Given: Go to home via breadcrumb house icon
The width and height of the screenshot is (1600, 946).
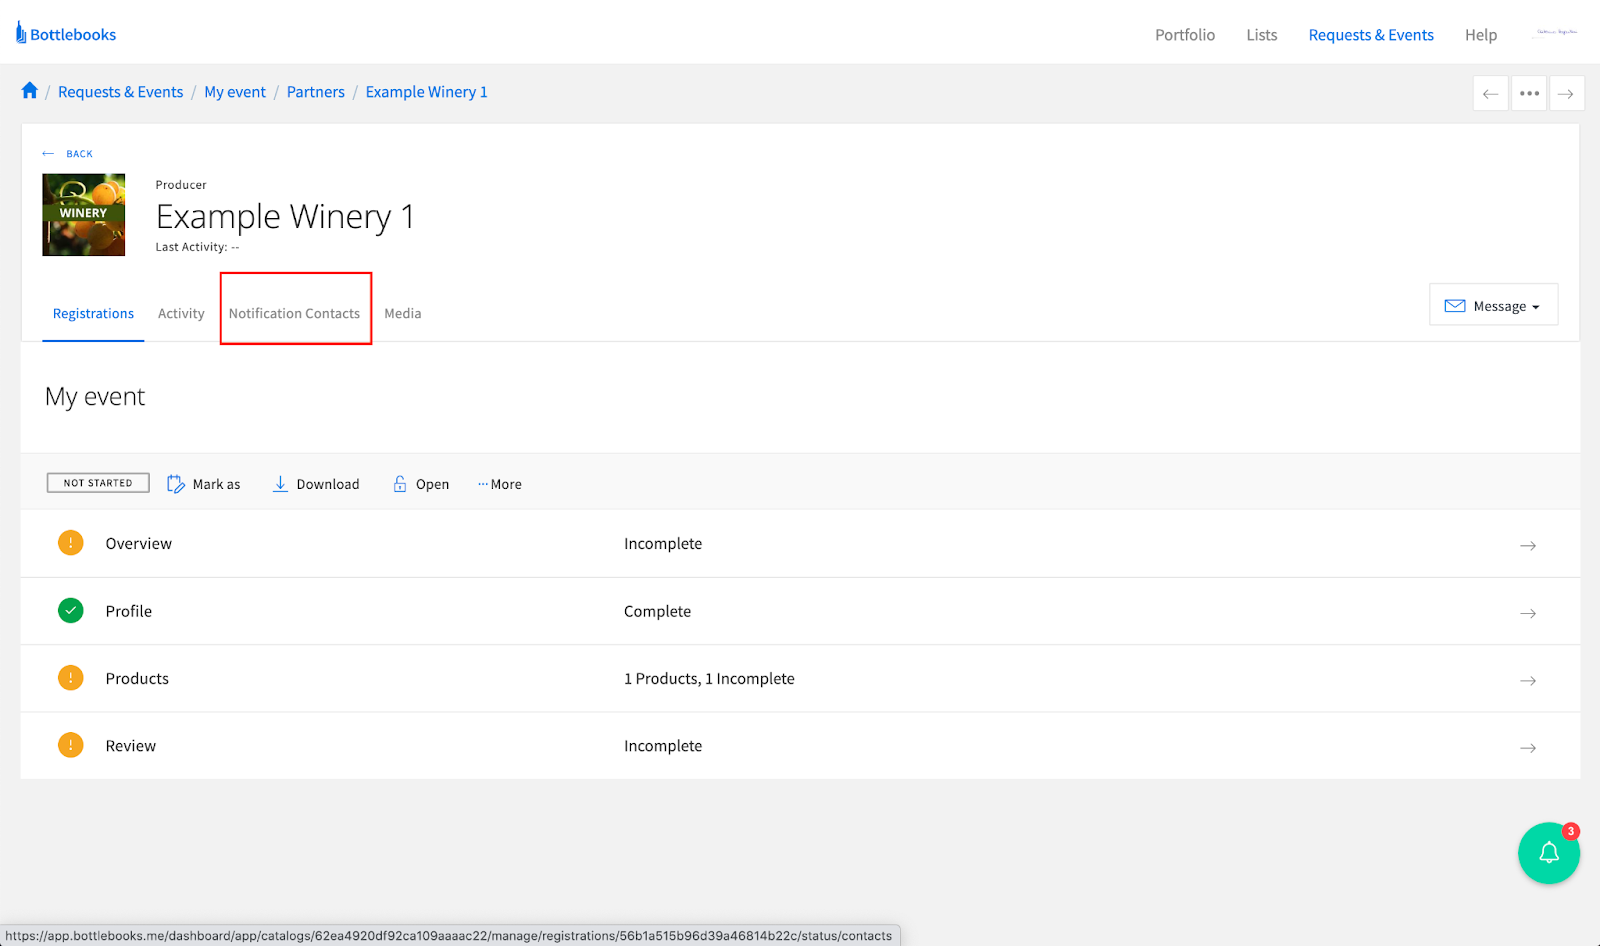Looking at the screenshot, I should [30, 91].
